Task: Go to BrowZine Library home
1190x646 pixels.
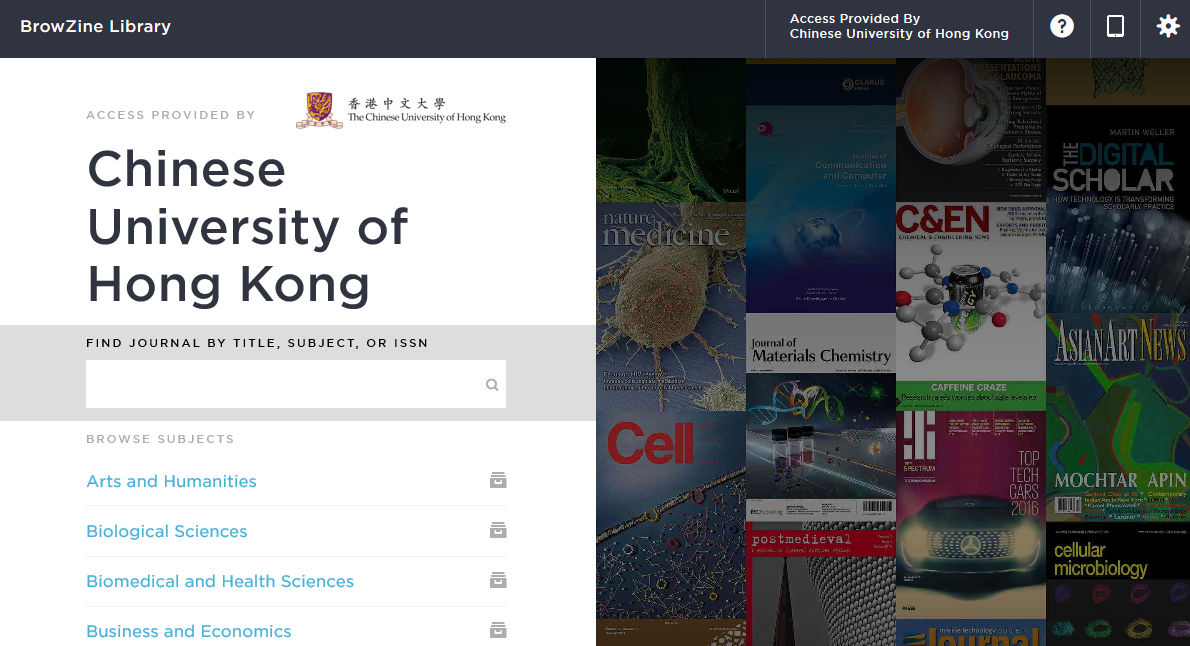Action: pos(96,27)
